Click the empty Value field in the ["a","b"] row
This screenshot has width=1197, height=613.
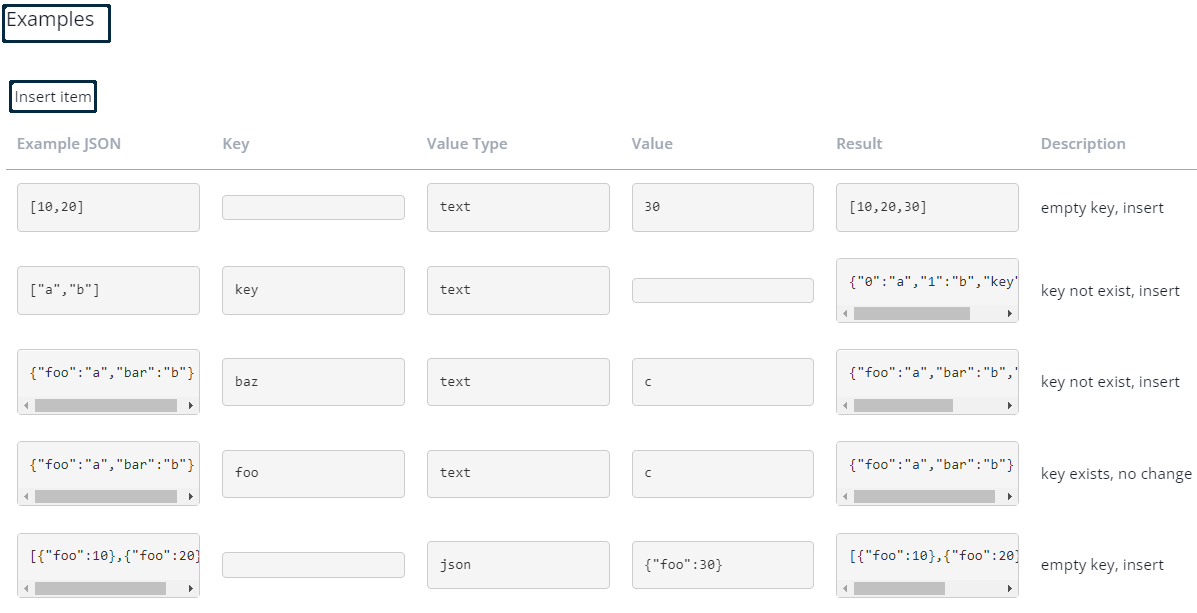722,290
